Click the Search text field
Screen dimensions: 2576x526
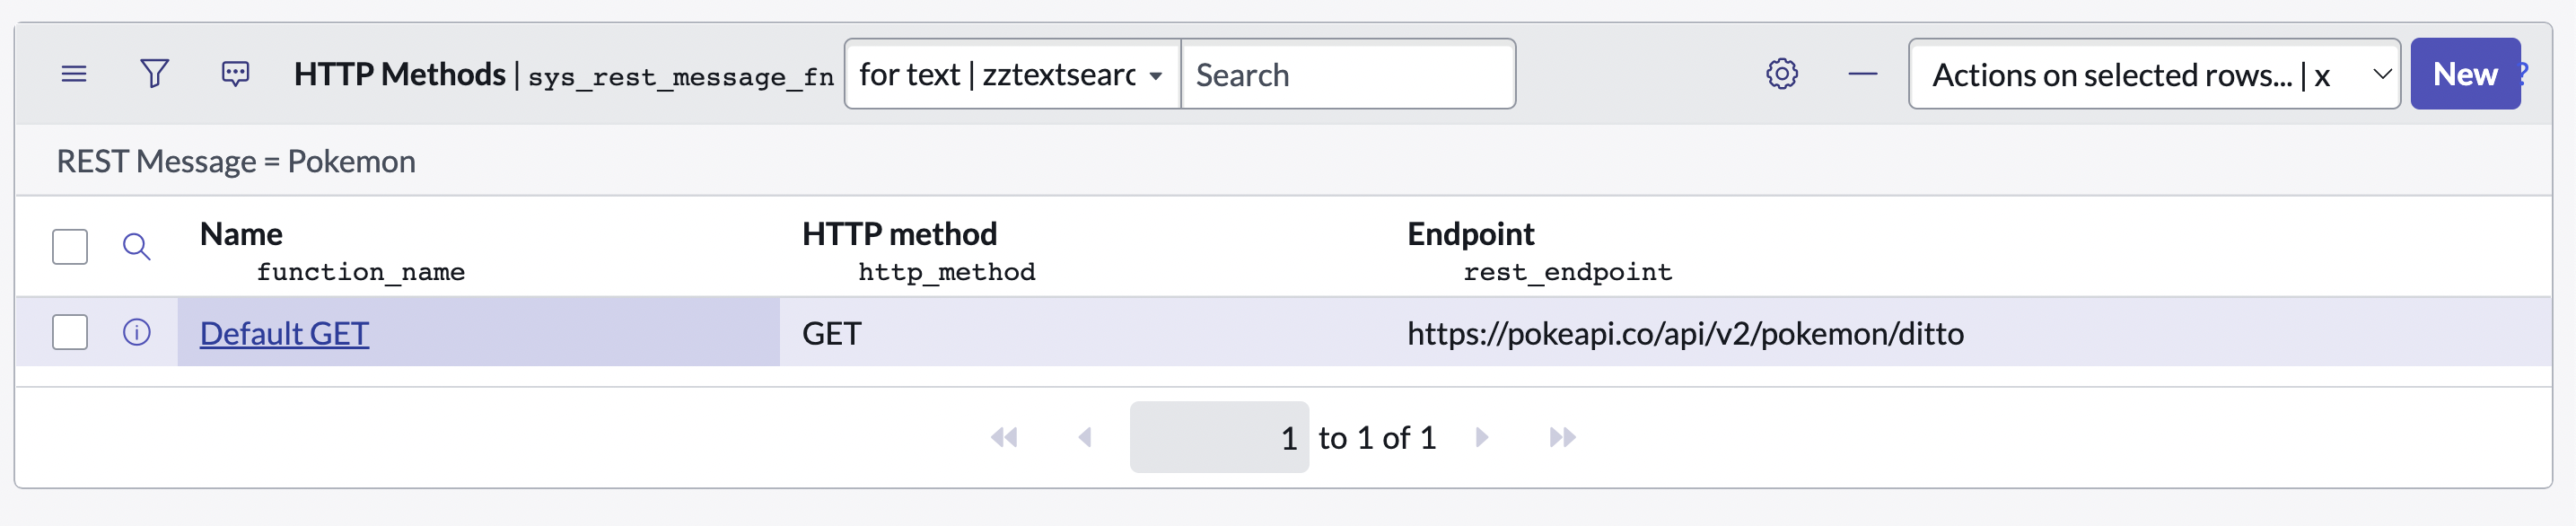tap(1347, 74)
